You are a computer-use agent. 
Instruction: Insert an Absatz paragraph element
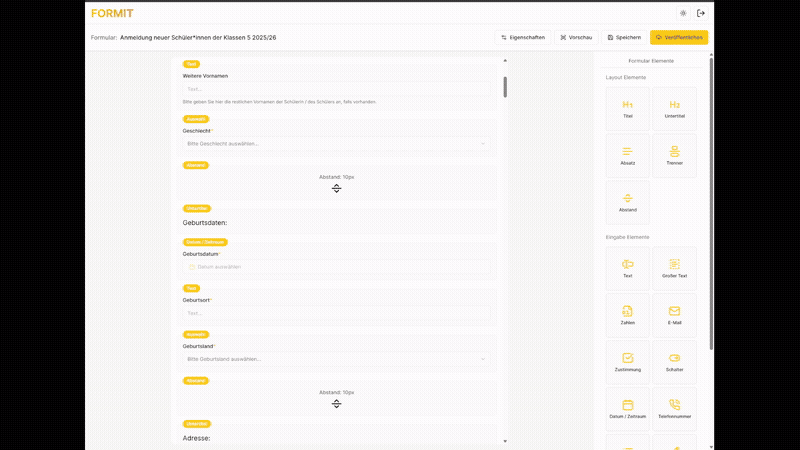tap(627, 155)
